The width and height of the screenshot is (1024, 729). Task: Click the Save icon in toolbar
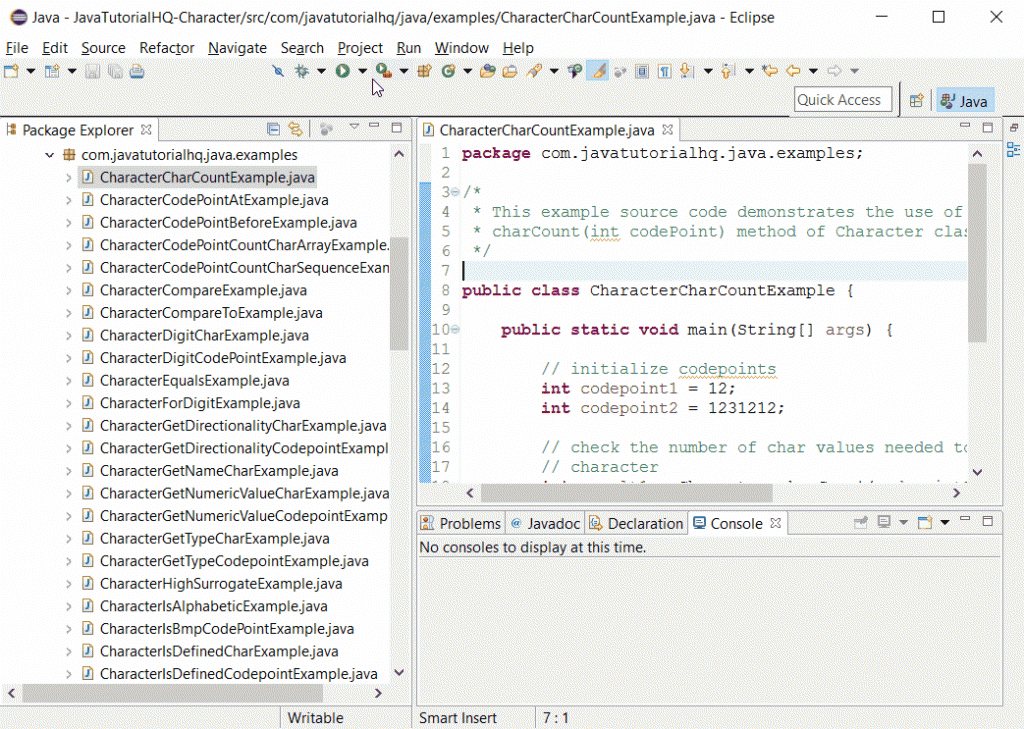93,71
